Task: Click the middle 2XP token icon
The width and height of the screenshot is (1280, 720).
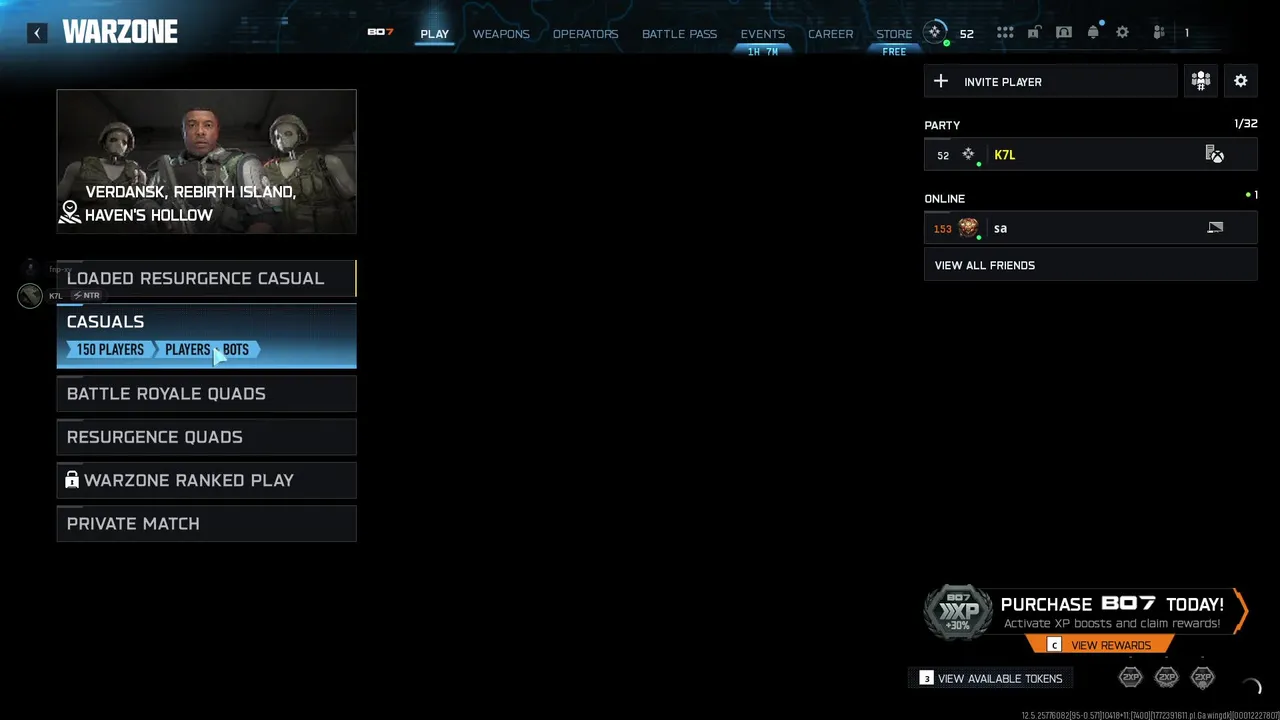Action: point(1166,678)
